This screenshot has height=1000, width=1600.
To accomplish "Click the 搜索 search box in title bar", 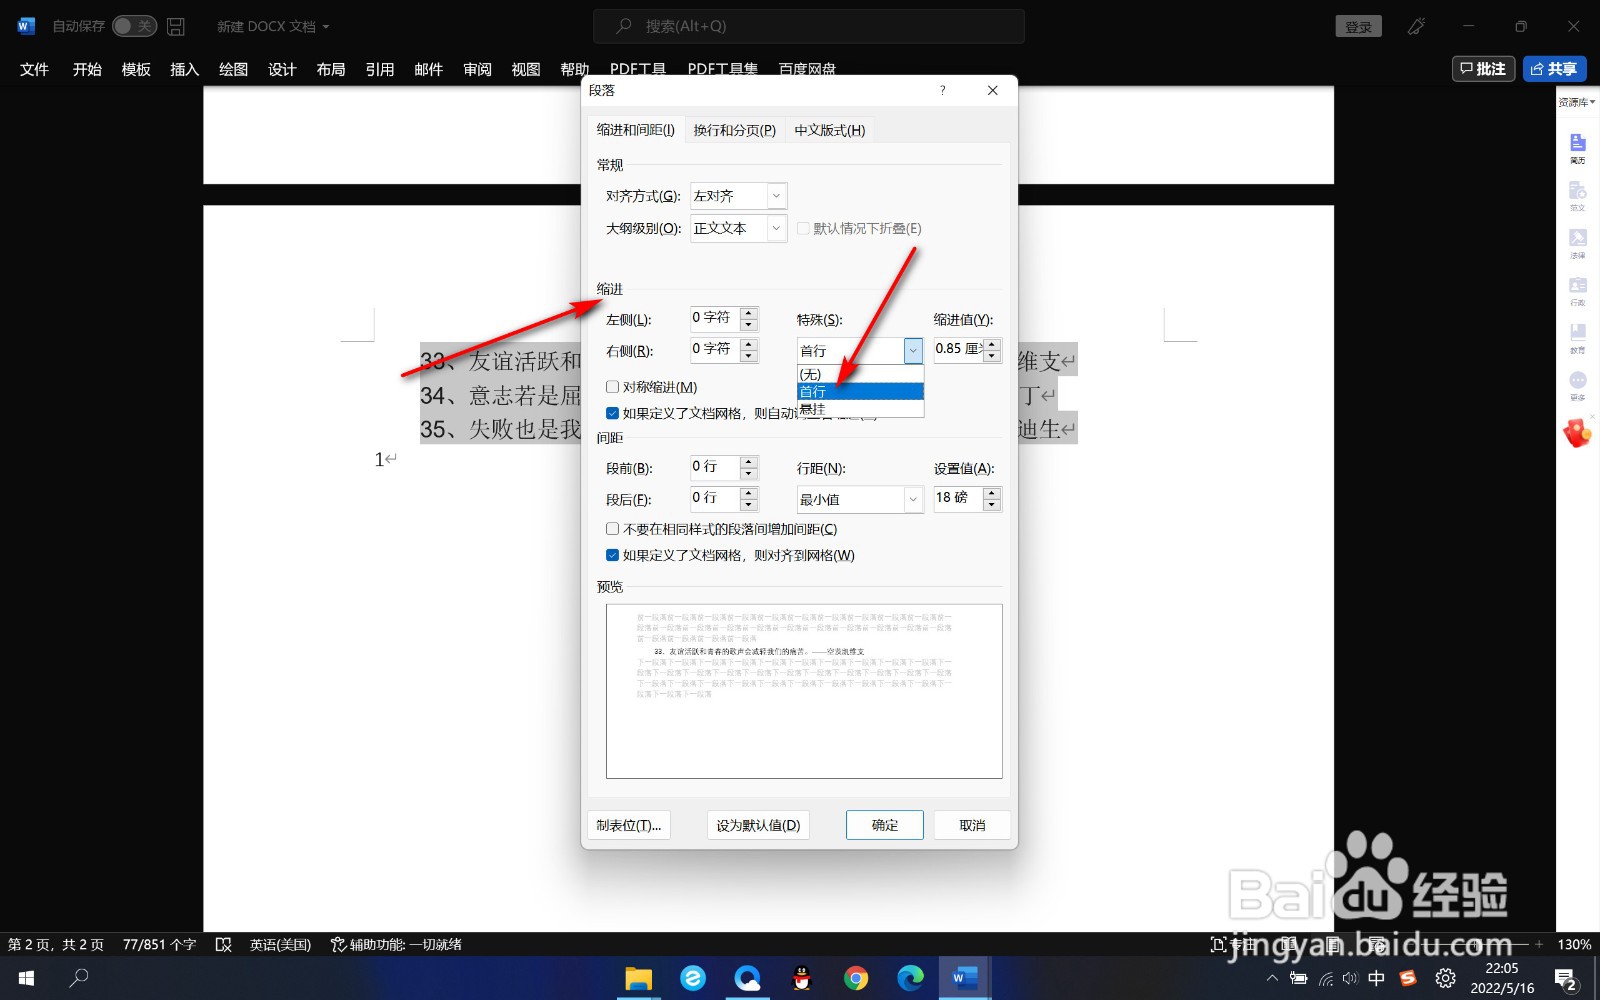I will 809,26.
